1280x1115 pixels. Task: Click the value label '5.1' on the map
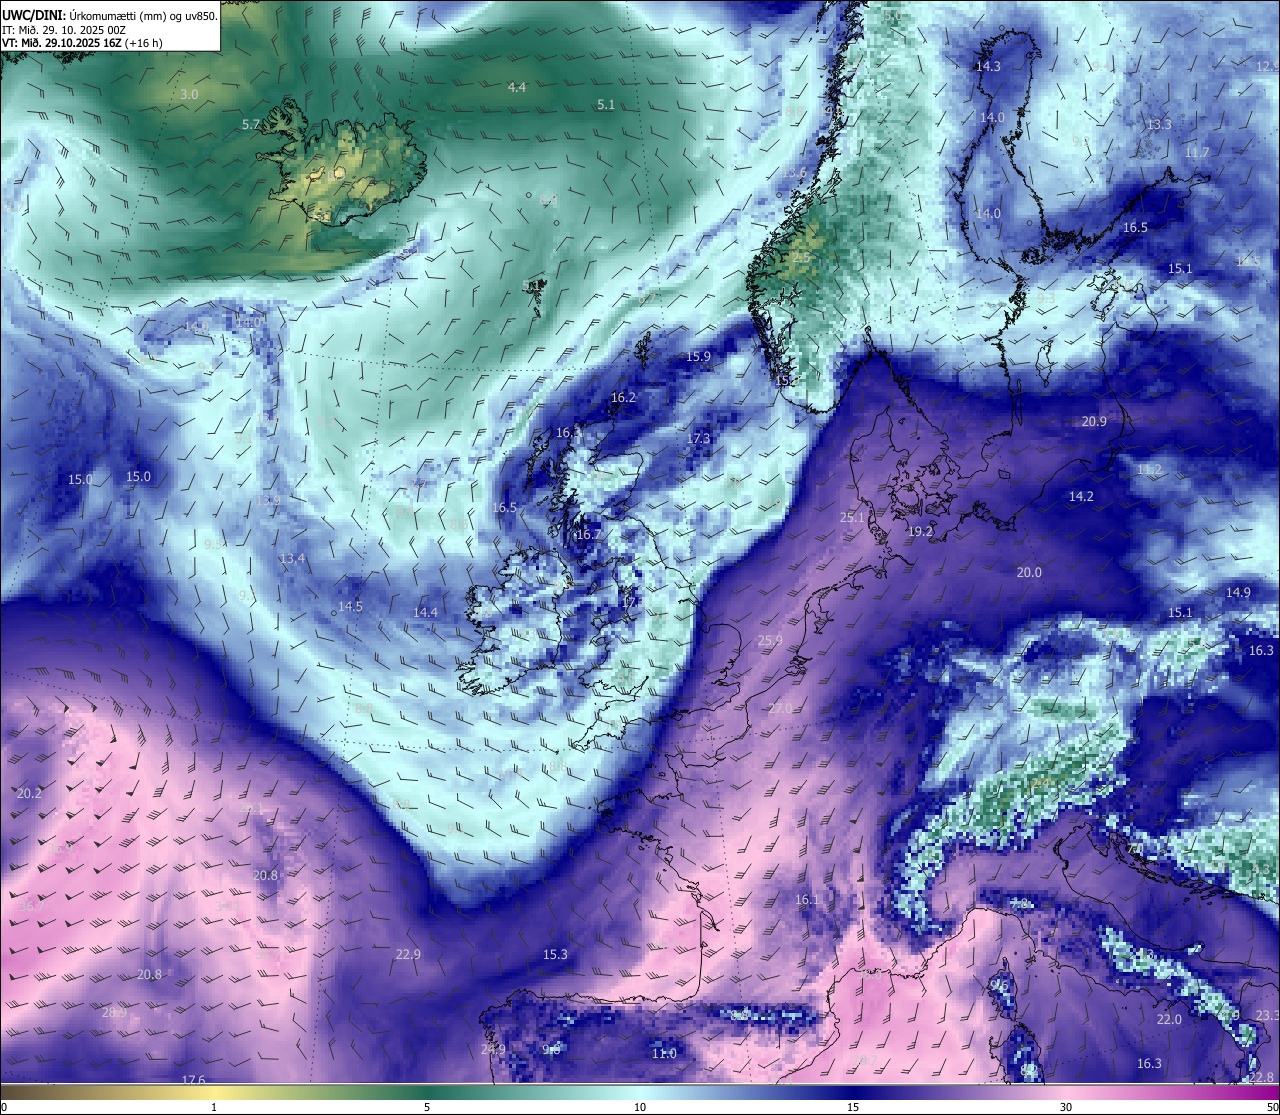tap(606, 105)
